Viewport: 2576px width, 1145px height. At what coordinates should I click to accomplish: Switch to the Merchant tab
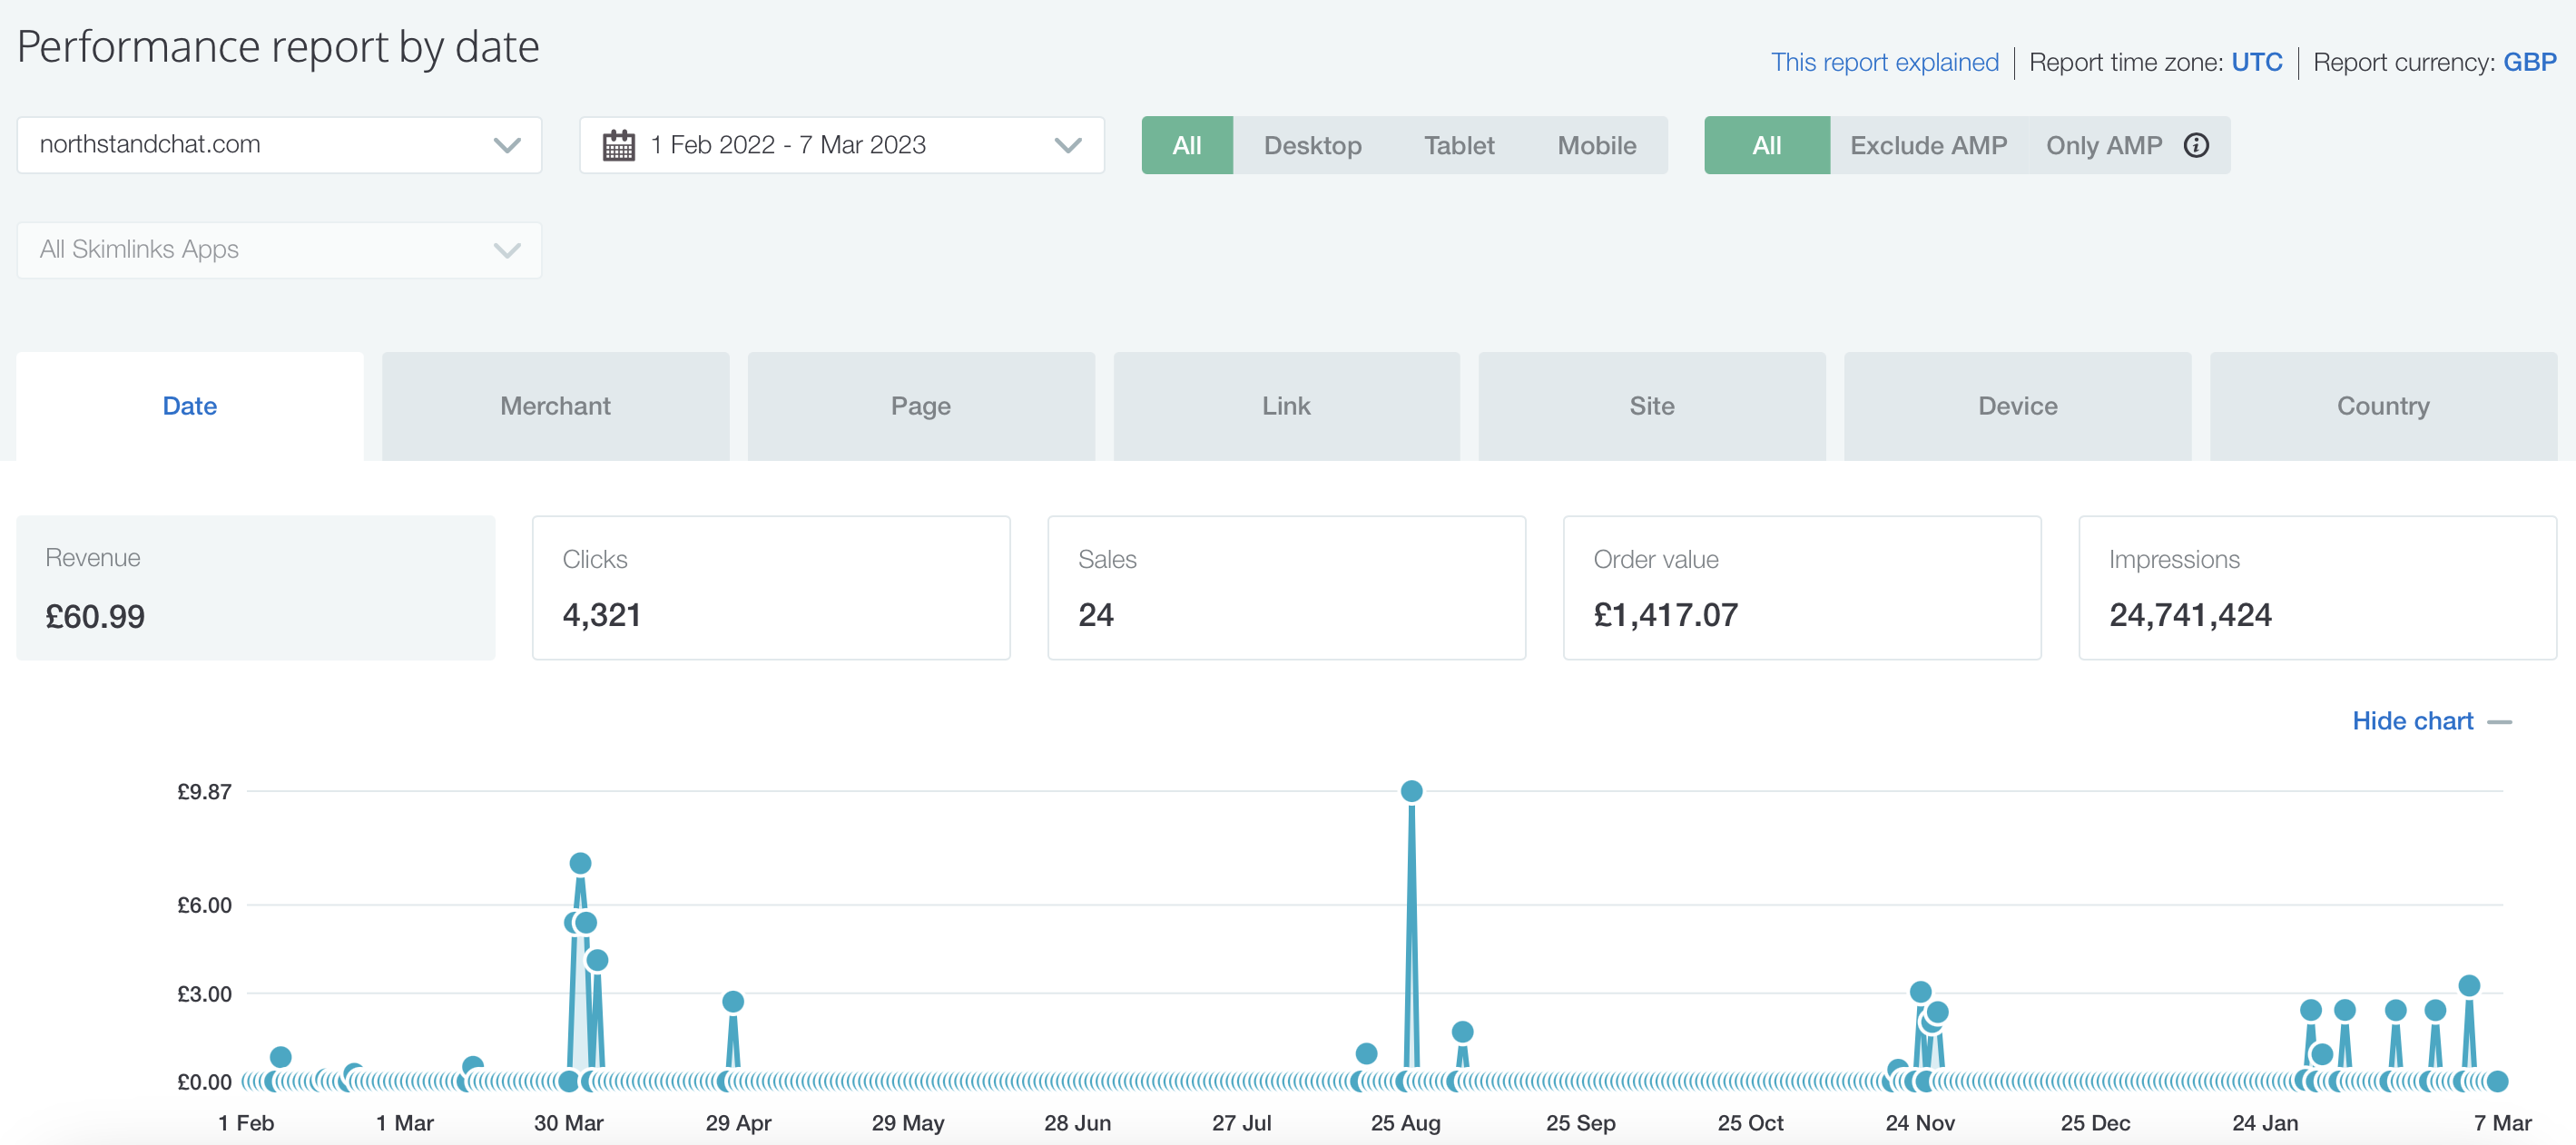[556, 404]
